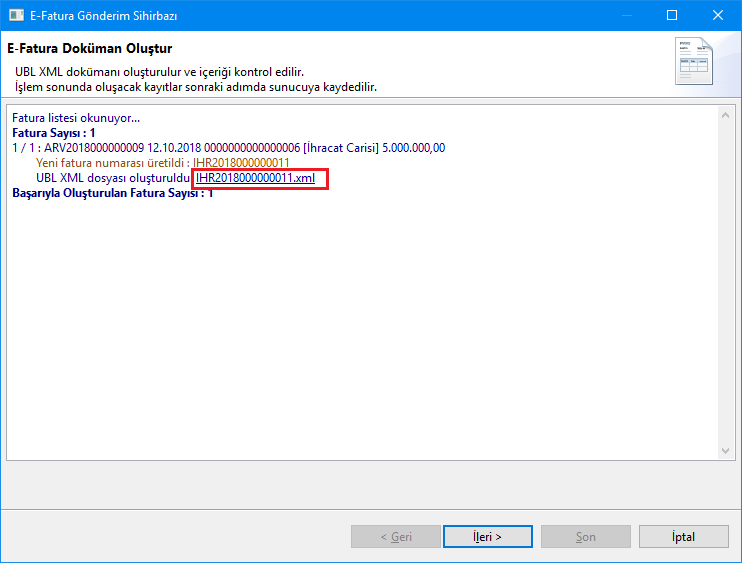Click the 'Fatura Sayısı : 1' line
Image resolution: width=742 pixels, height=563 pixels.
pyautogui.click(x=54, y=132)
